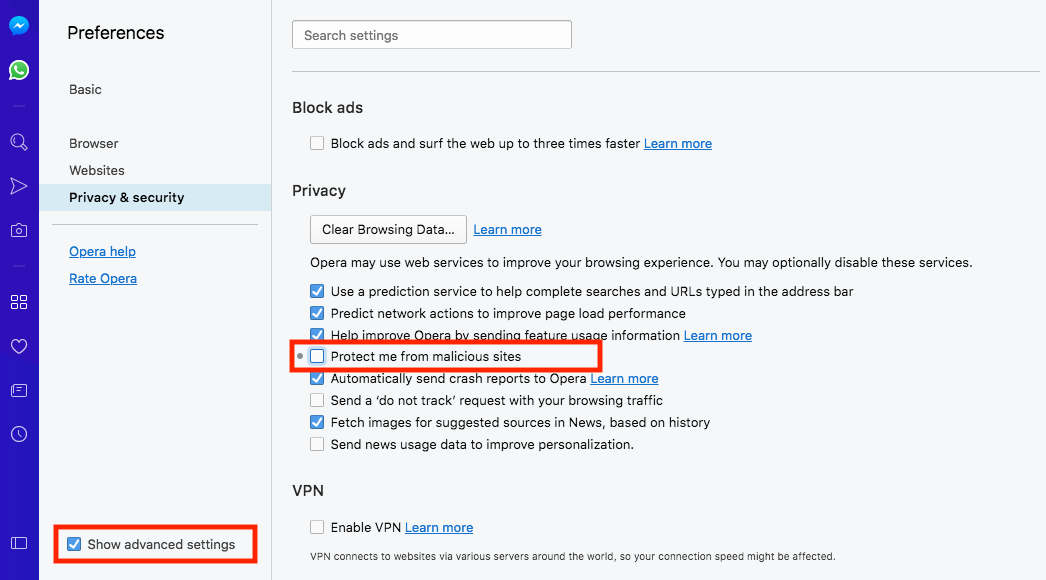Image resolution: width=1046 pixels, height=580 pixels.
Task: Open Speed Dial grid icon
Action: [x=19, y=302]
